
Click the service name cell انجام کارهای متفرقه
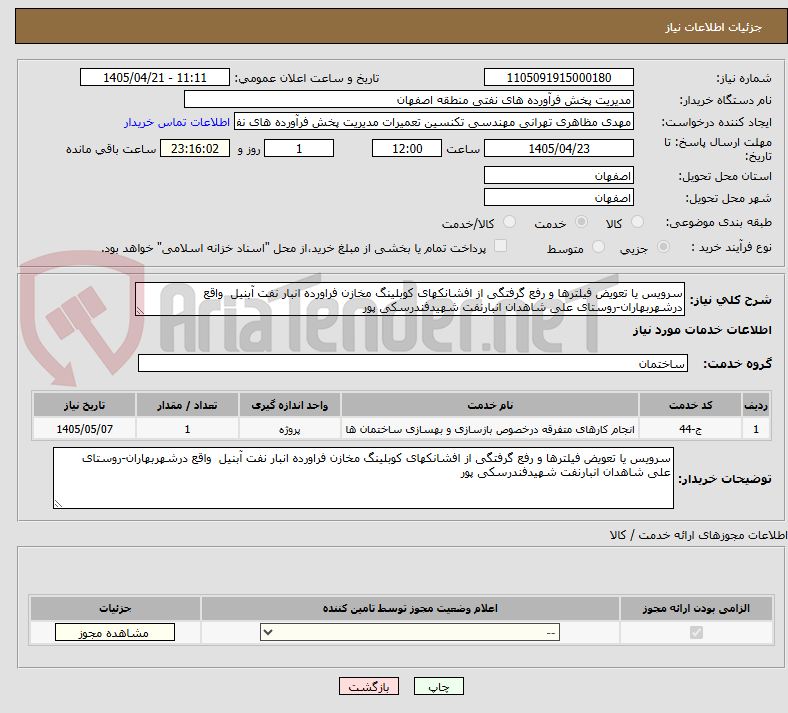tap(490, 429)
